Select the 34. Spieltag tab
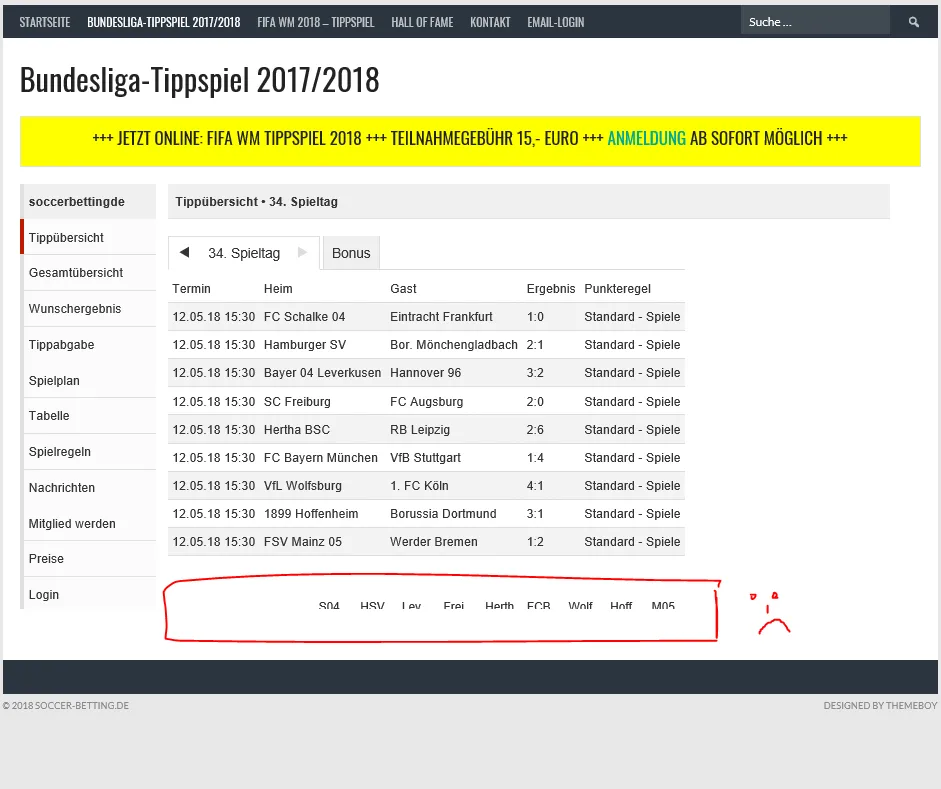This screenshot has height=789, width=941. pyautogui.click(x=244, y=253)
